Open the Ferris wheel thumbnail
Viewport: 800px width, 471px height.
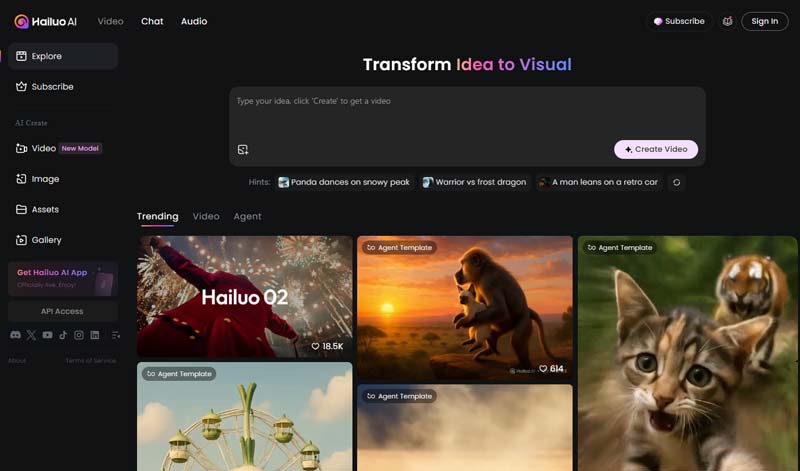point(244,417)
